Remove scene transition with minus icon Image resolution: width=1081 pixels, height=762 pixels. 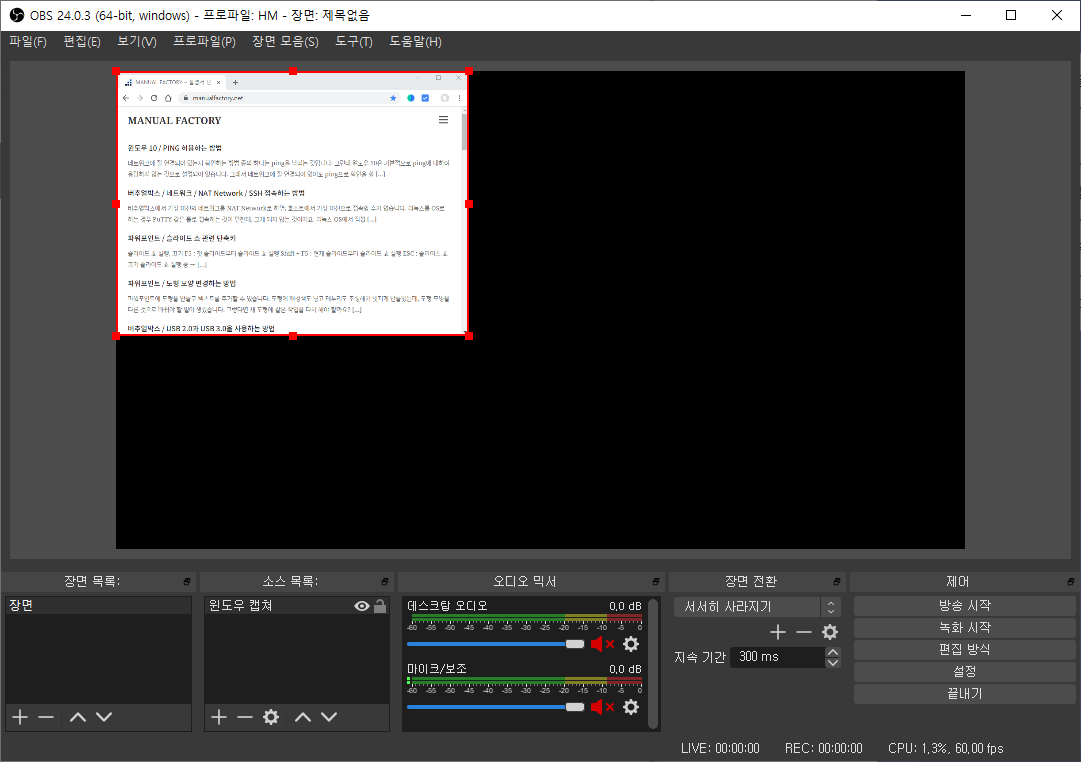[x=804, y=632]
